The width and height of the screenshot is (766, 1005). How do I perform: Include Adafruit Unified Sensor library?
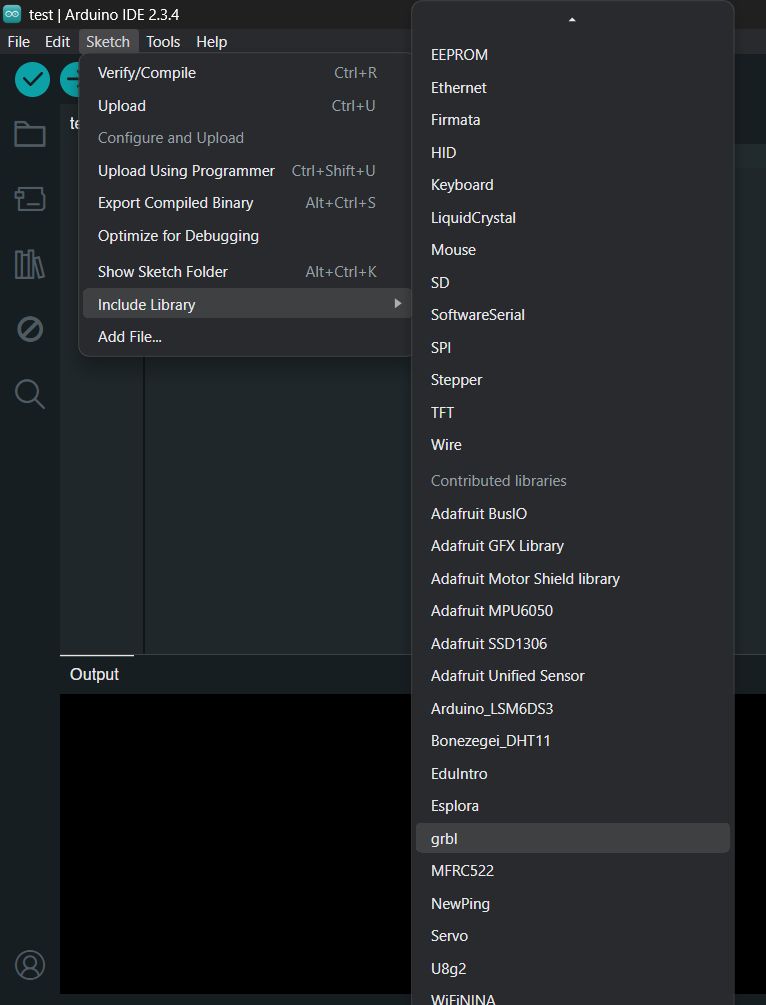572,676
